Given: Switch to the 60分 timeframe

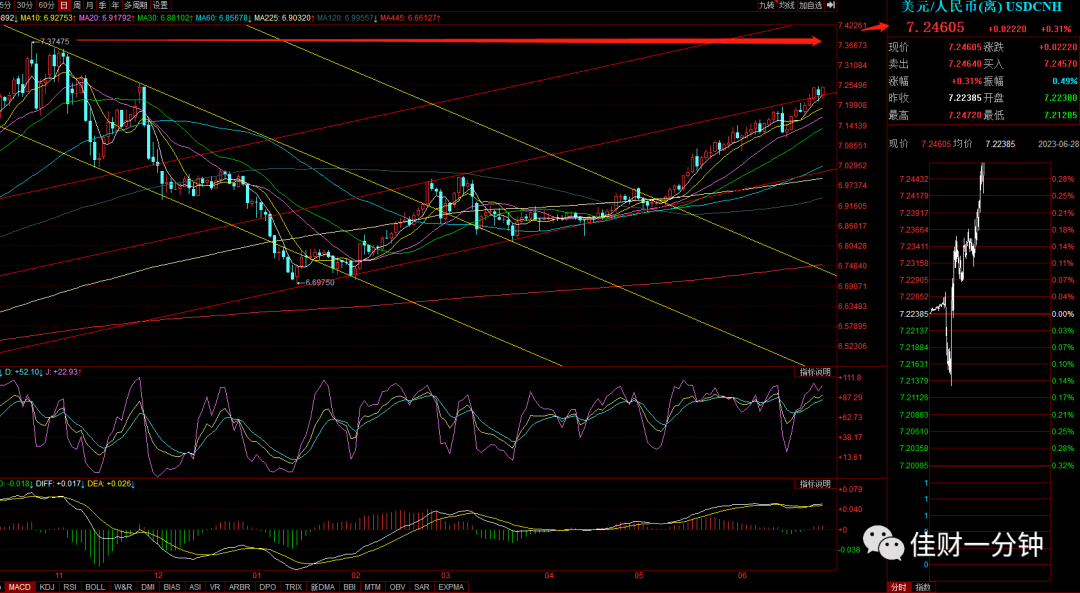Looking at the screenshot, I should [x=46, y=5].
